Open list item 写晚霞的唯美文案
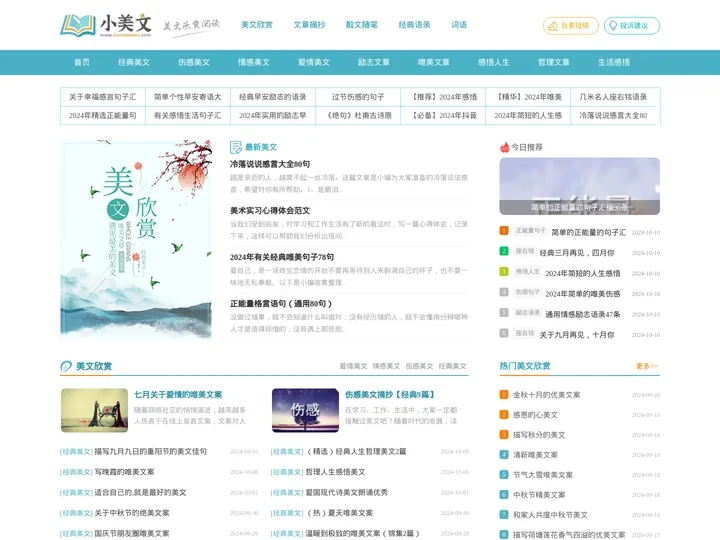The width and height of the screenshot is (720, 540). [x=124, y=472]
